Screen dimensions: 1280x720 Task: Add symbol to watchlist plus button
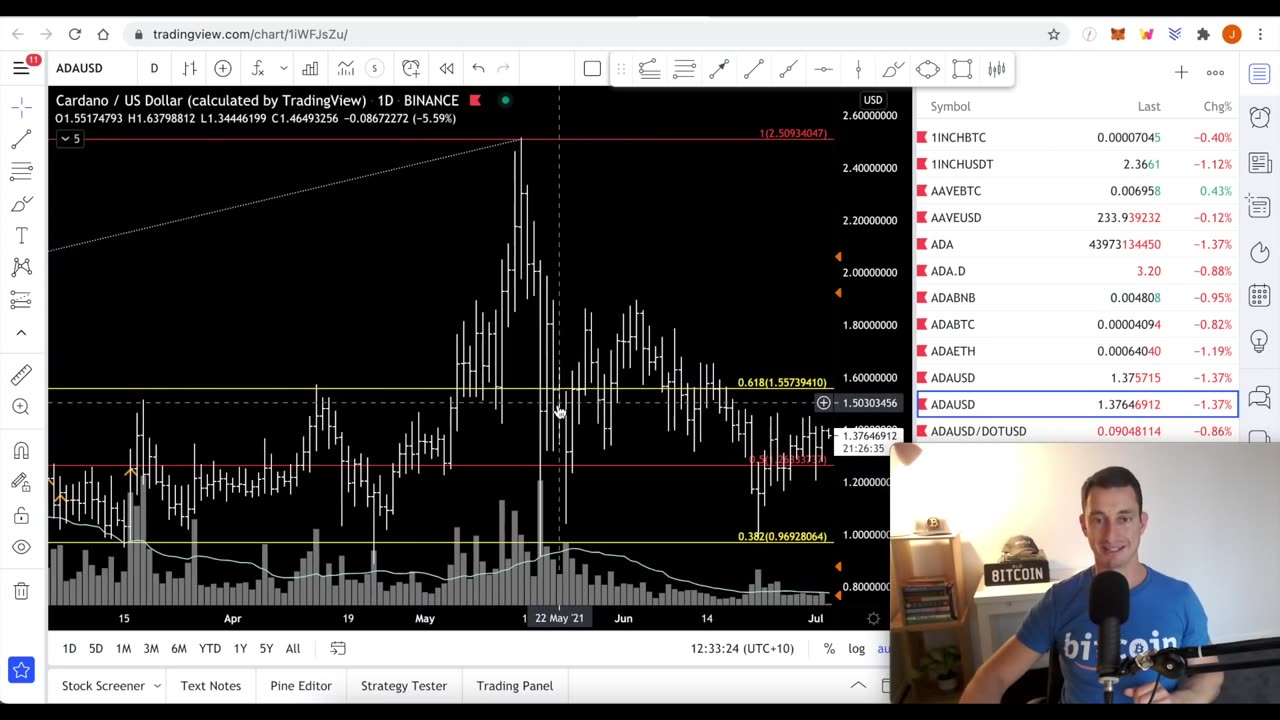coord(1181,72)
